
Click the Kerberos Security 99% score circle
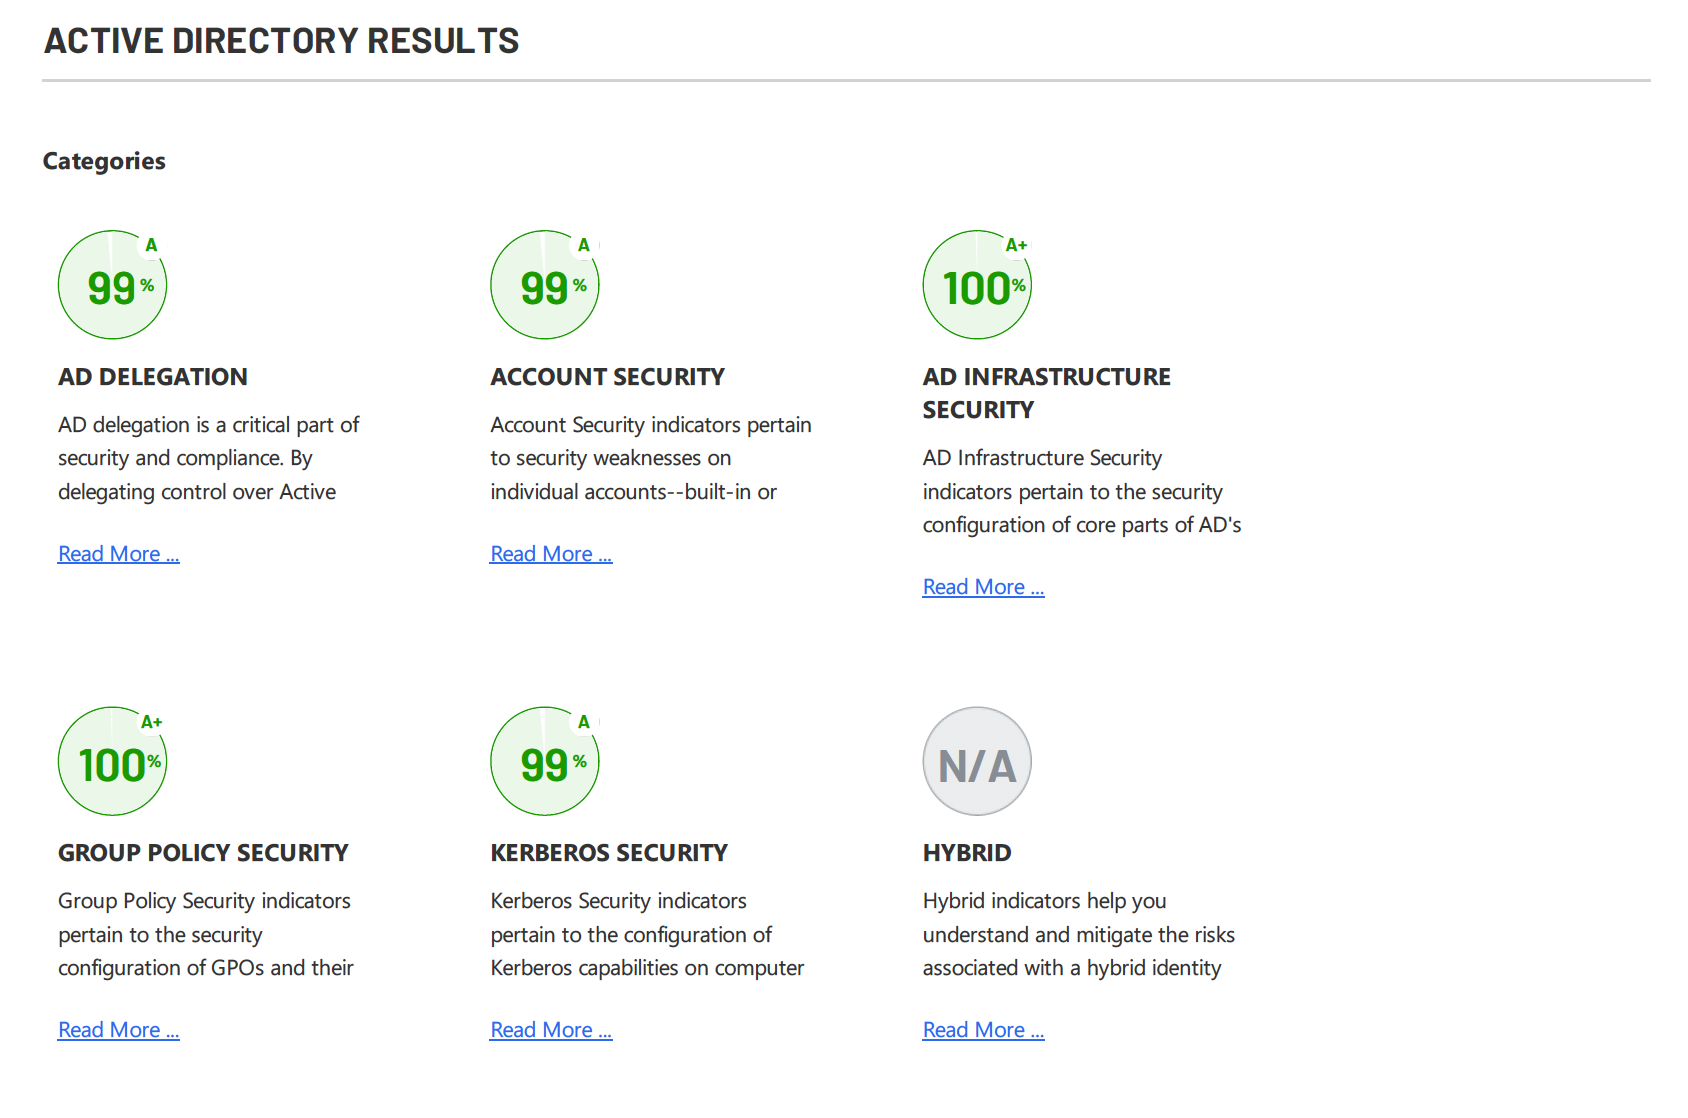click(545, 762)
